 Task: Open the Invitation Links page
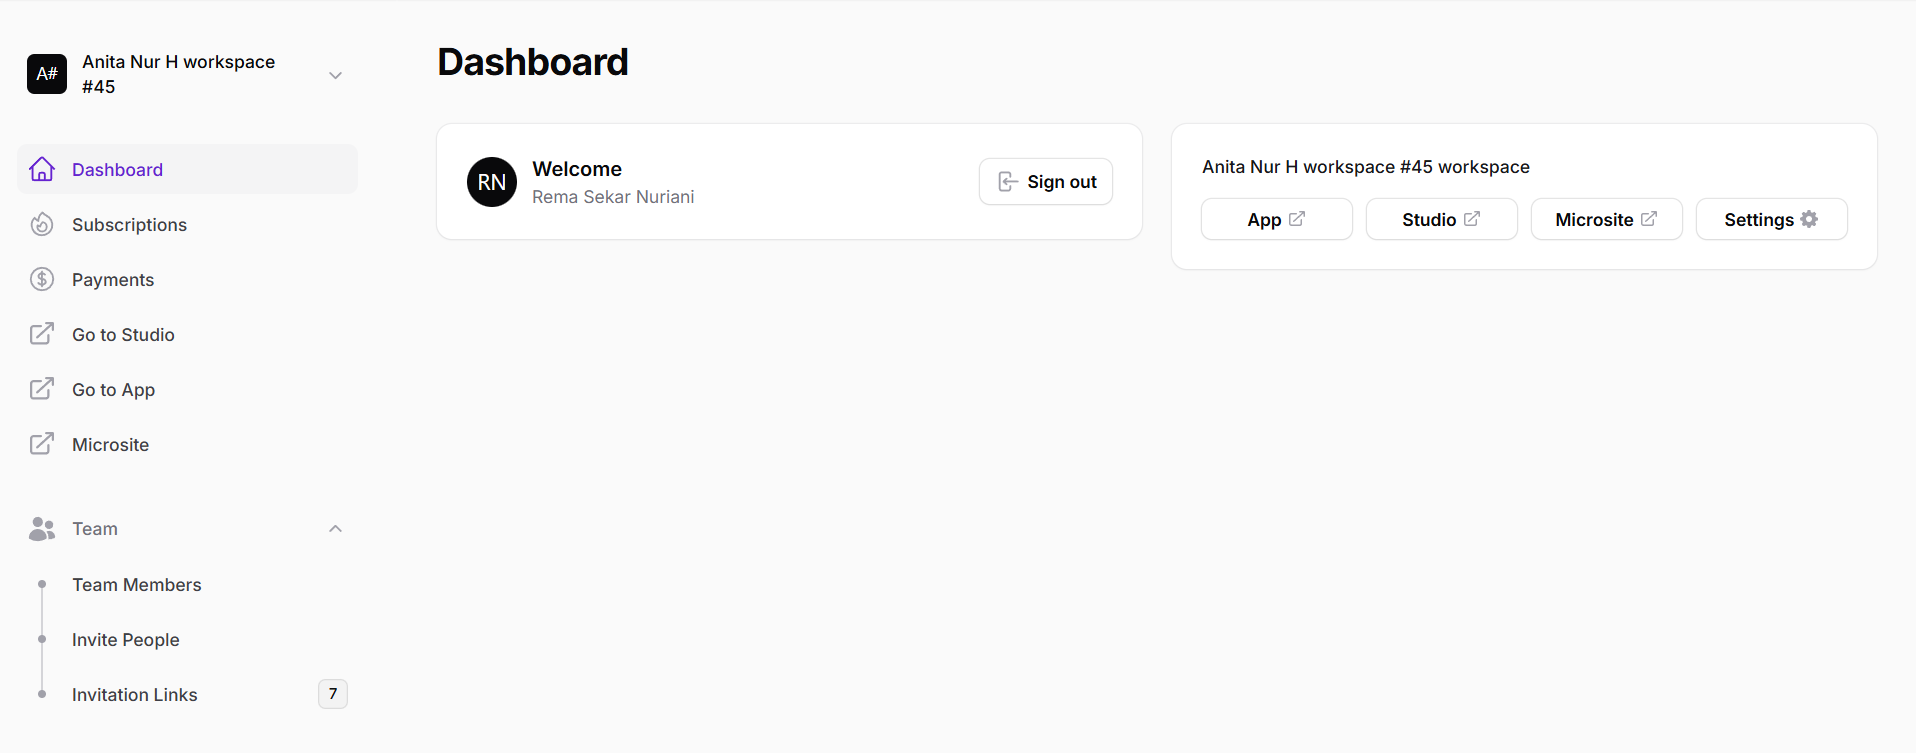tap(134, 694)
